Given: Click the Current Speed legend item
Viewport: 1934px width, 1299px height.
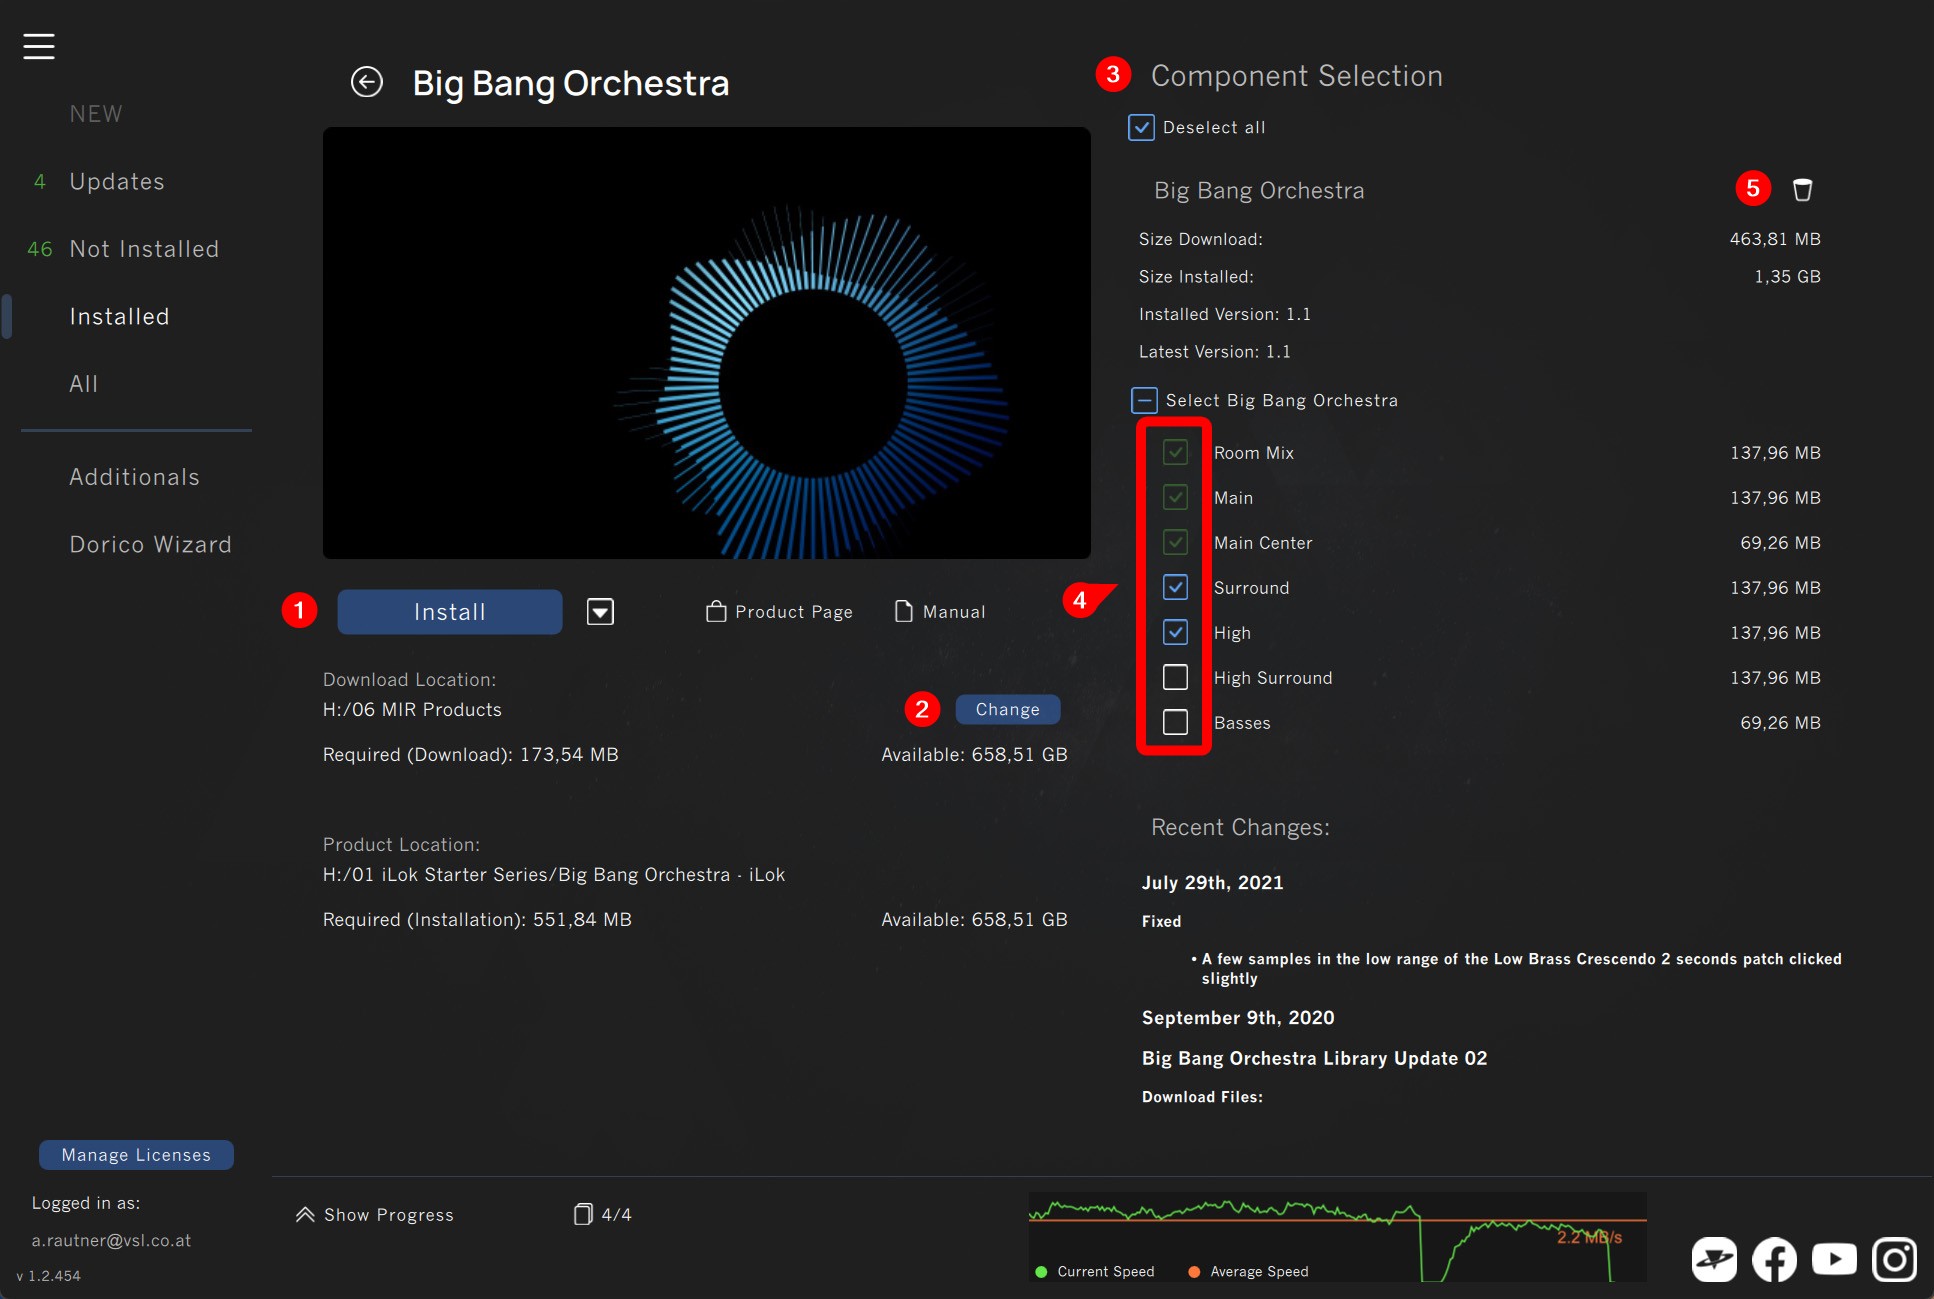Looking at the screenshot, I should 1095,1272.
